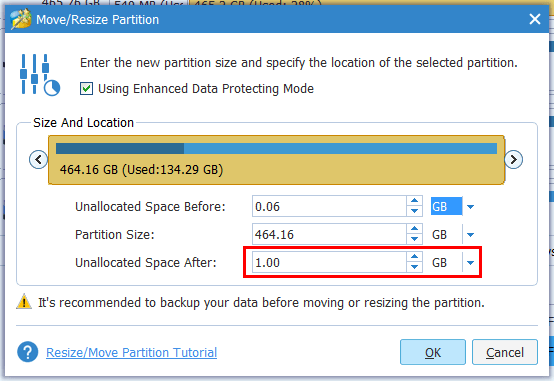Confirm with the OK button
This screenshot has height=381, width=554.
coord(433,352)
